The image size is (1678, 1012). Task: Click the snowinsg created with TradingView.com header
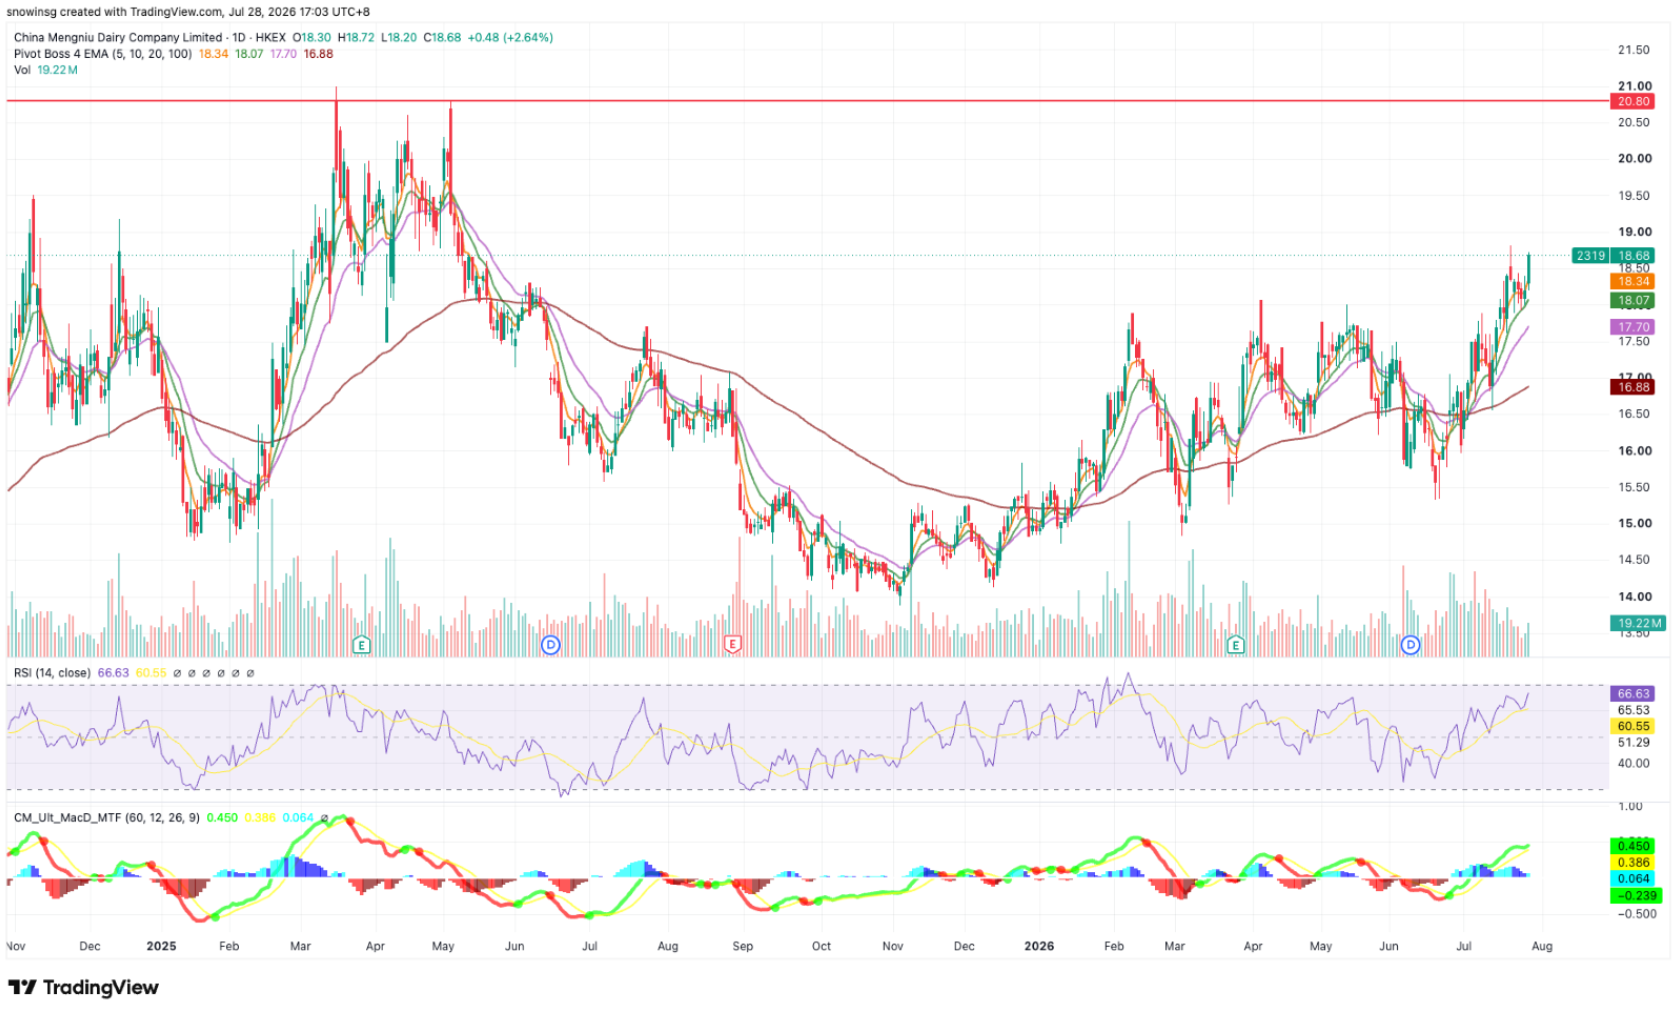(x=188, y=12)
